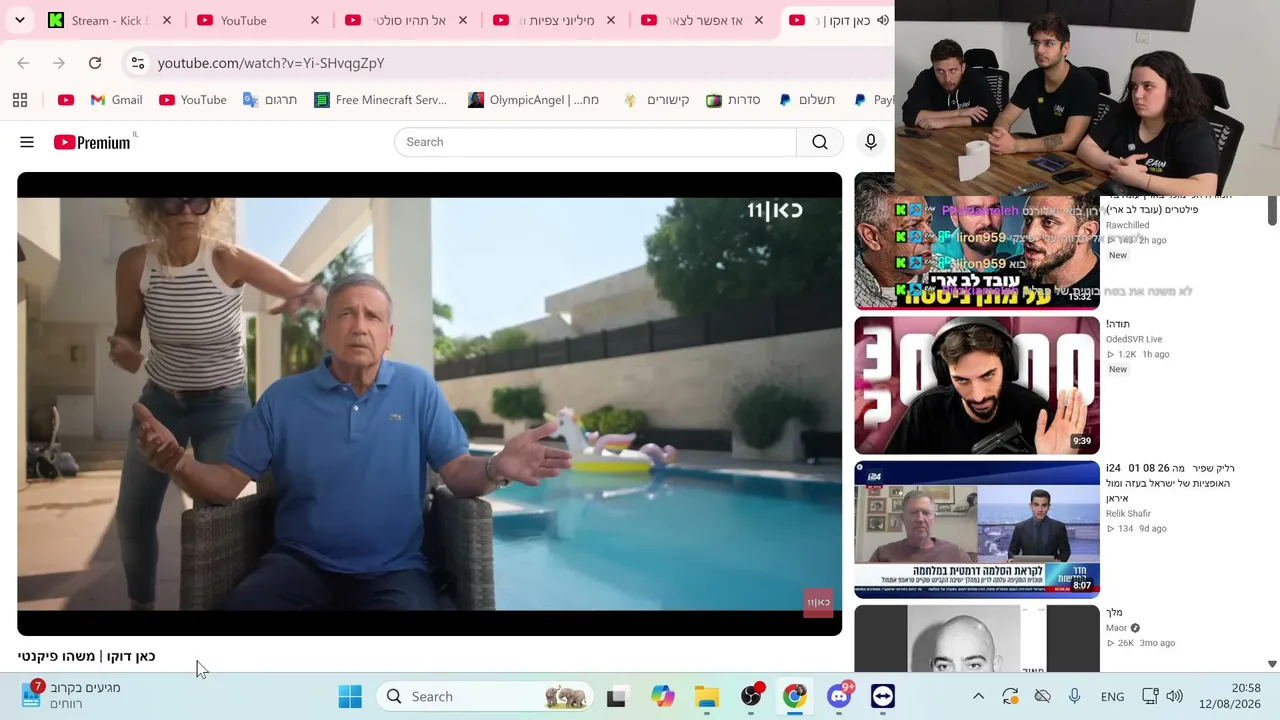Viewport: 1280px width, 720px height.
Task: Show hidden system tray icons chevron
Action: (978, 697)
